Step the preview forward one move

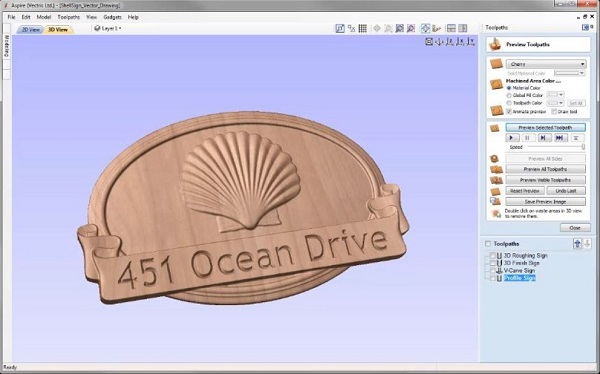coord(544,138)
